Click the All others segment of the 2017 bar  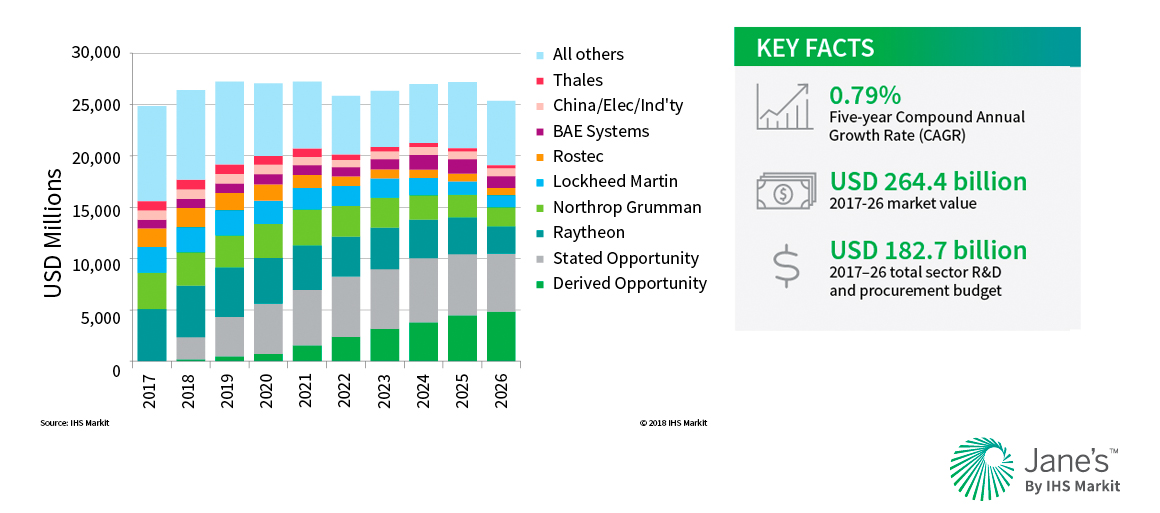[150, 153]
